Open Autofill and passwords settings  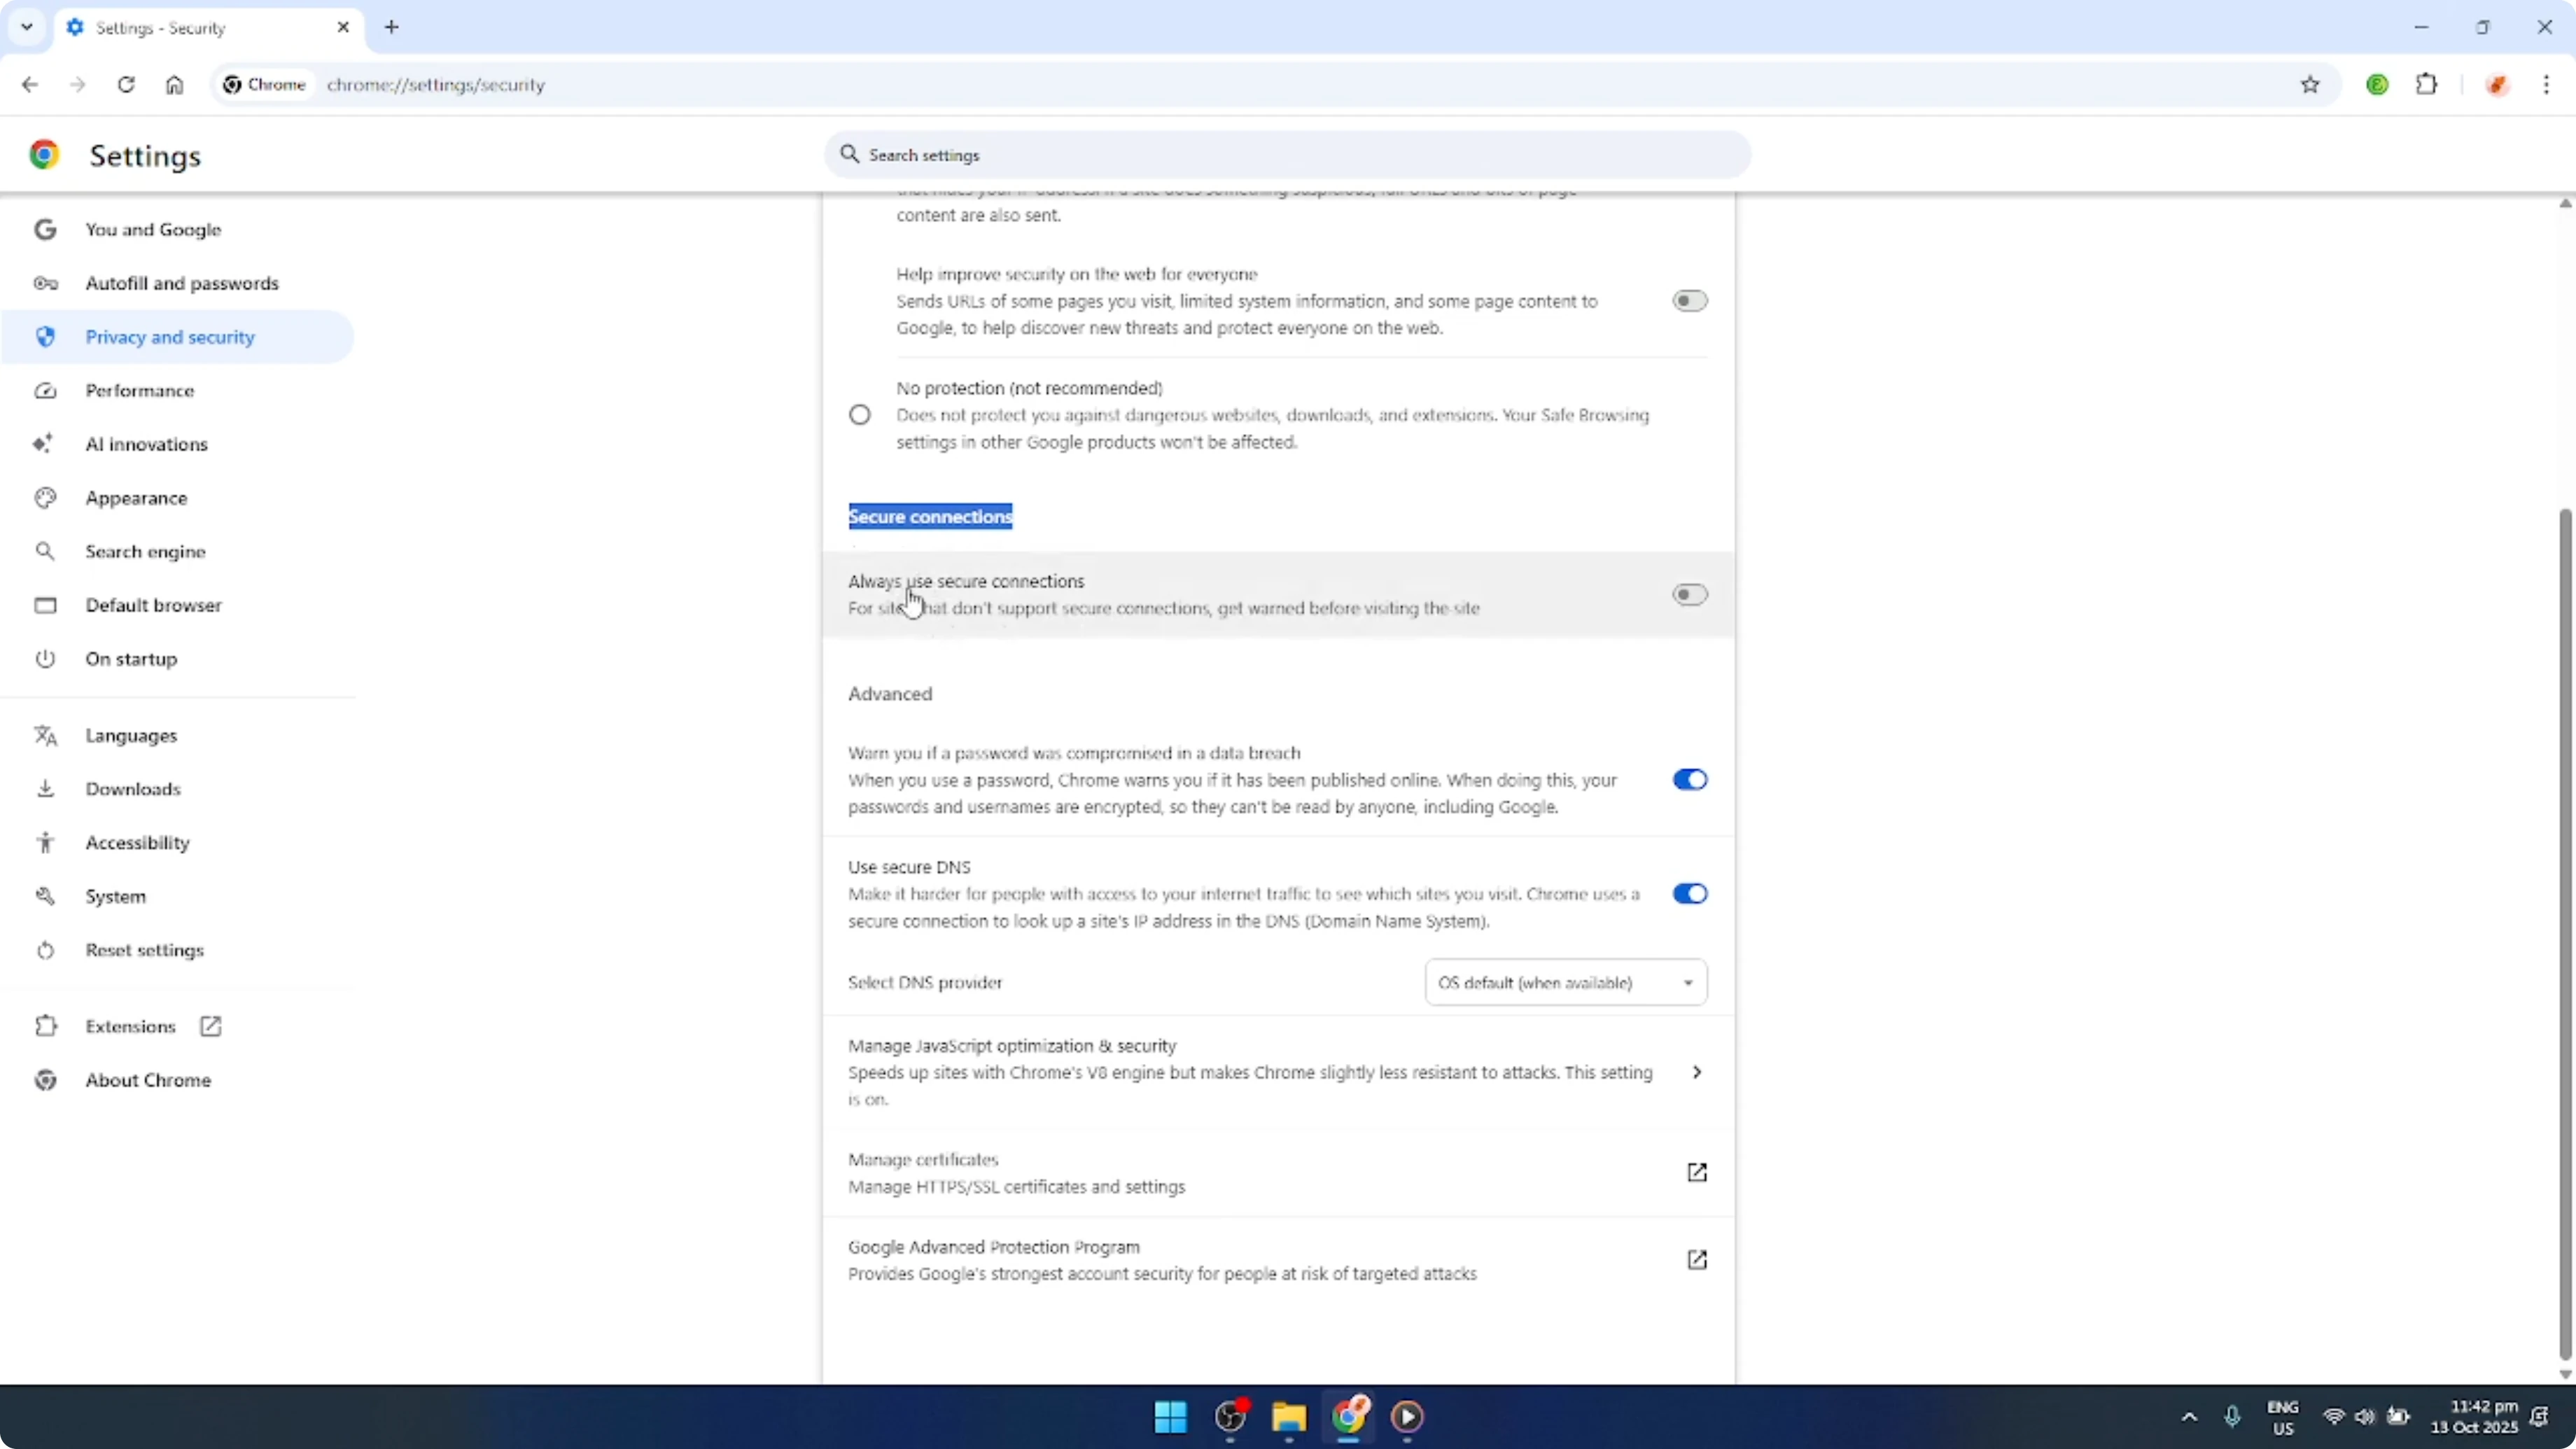click(x=182, y=283)
